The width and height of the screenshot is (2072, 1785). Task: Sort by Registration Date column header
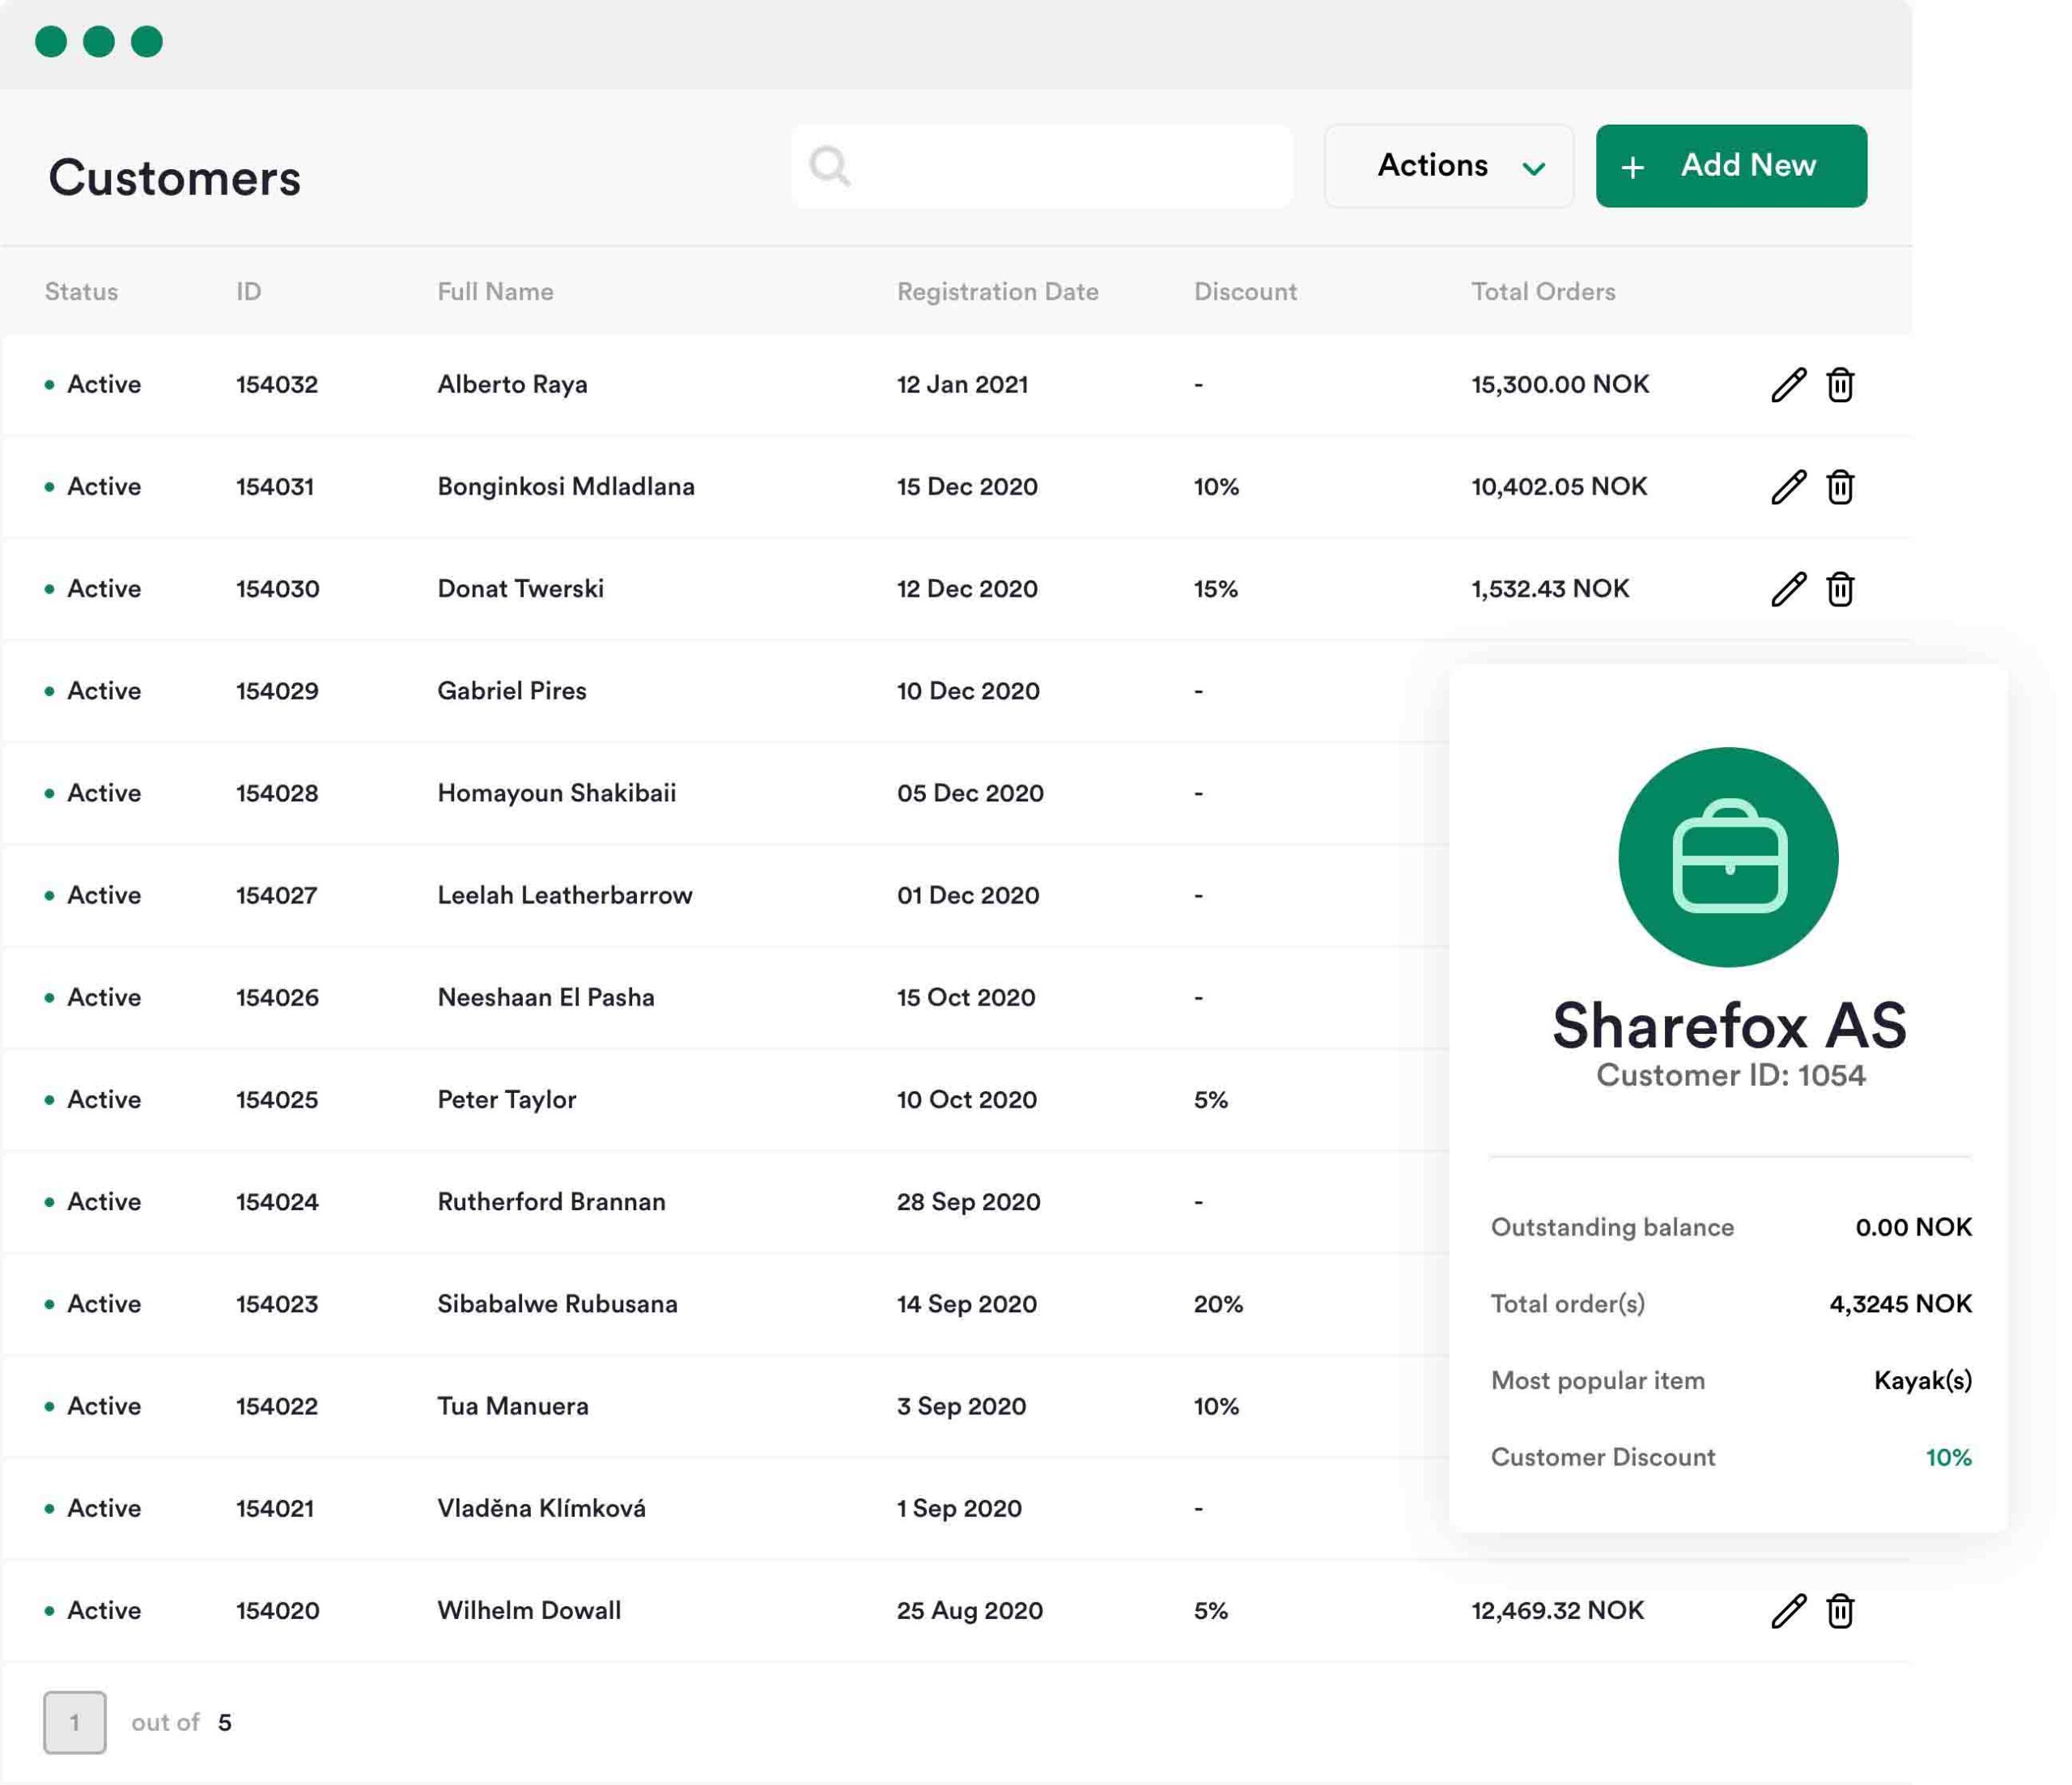point(998,292)
